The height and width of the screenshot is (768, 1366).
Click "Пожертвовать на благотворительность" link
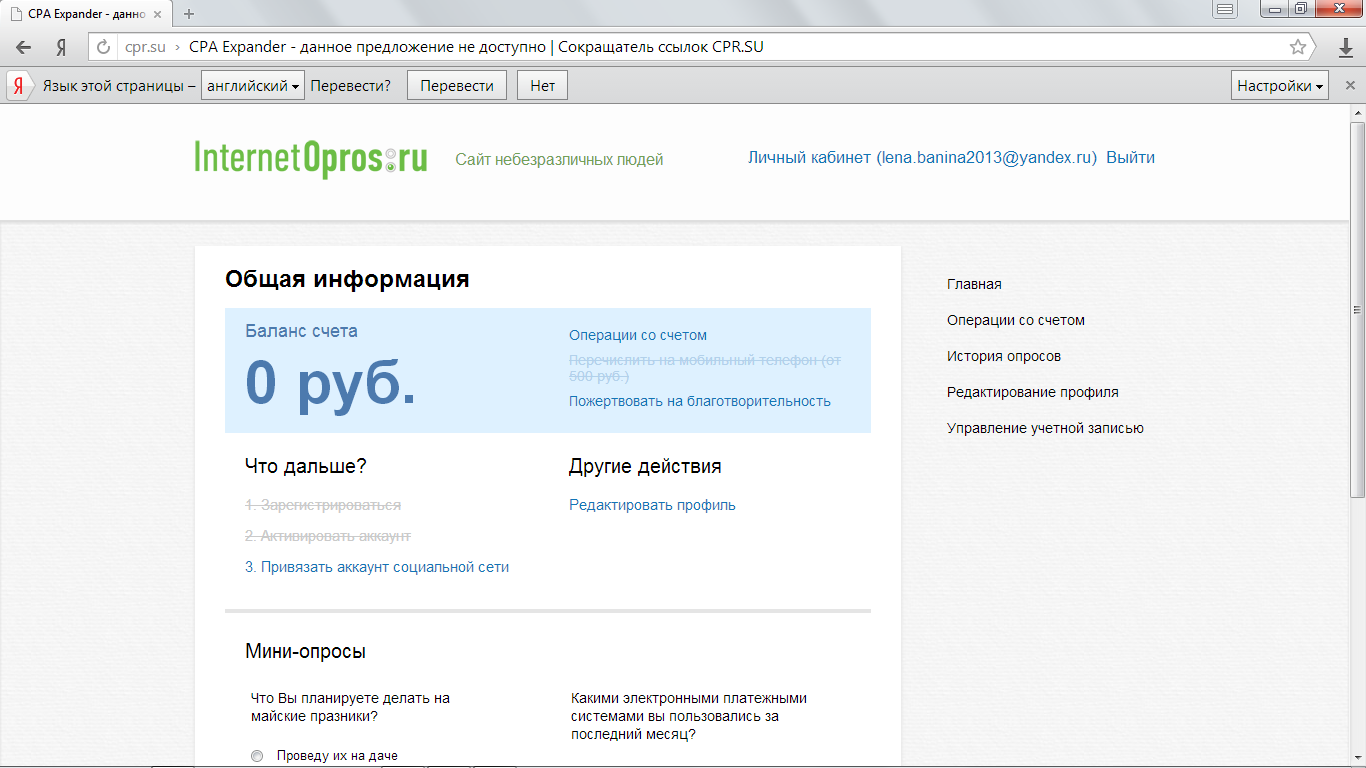click(x=700, y=402)
